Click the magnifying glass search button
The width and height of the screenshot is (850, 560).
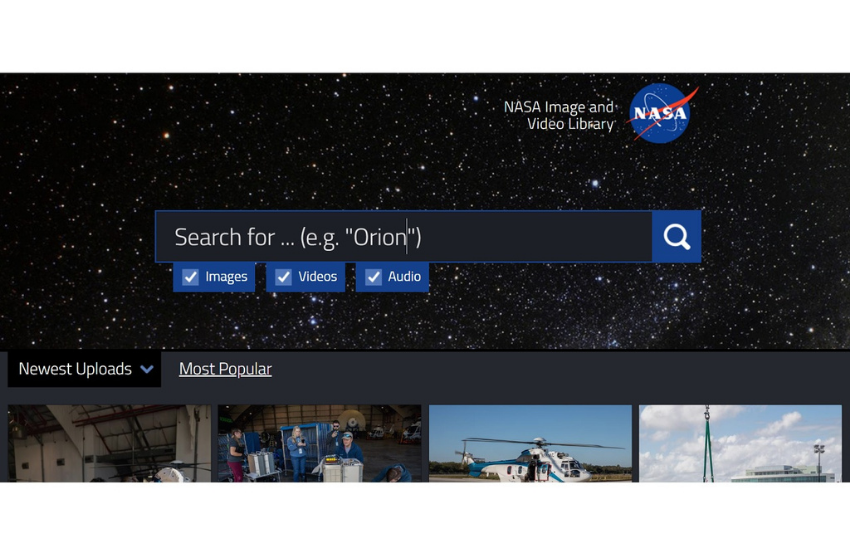pyautogui.click(x=677, y=237)
